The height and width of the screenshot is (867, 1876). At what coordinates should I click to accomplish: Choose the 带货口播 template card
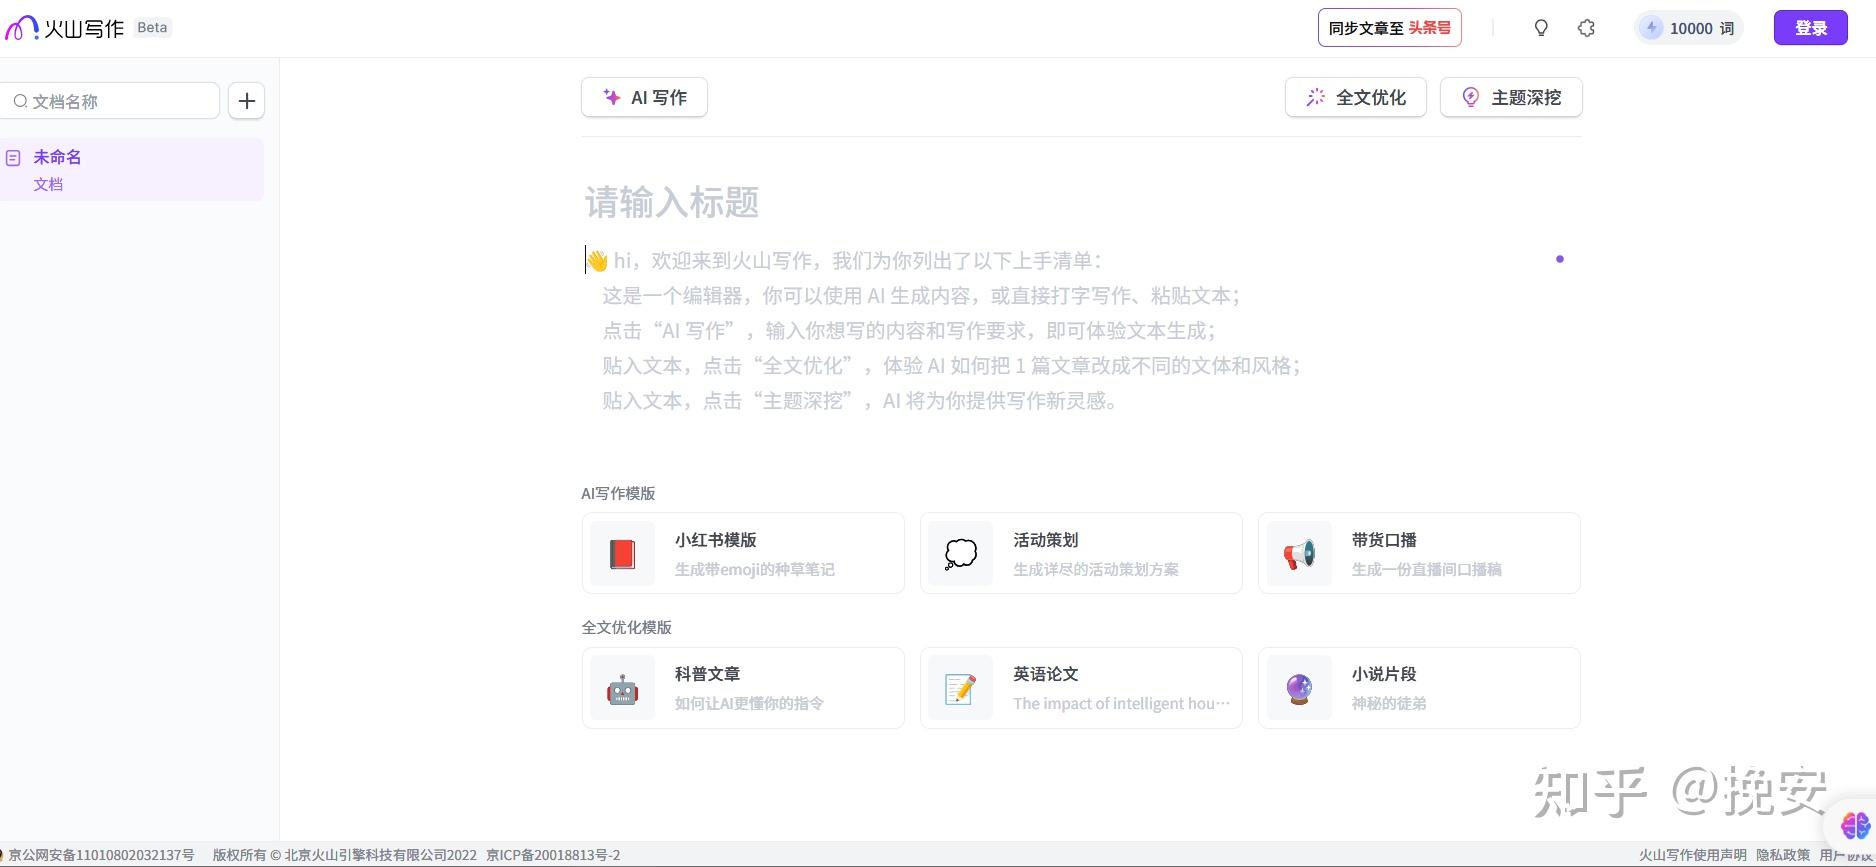(1419, 553)
